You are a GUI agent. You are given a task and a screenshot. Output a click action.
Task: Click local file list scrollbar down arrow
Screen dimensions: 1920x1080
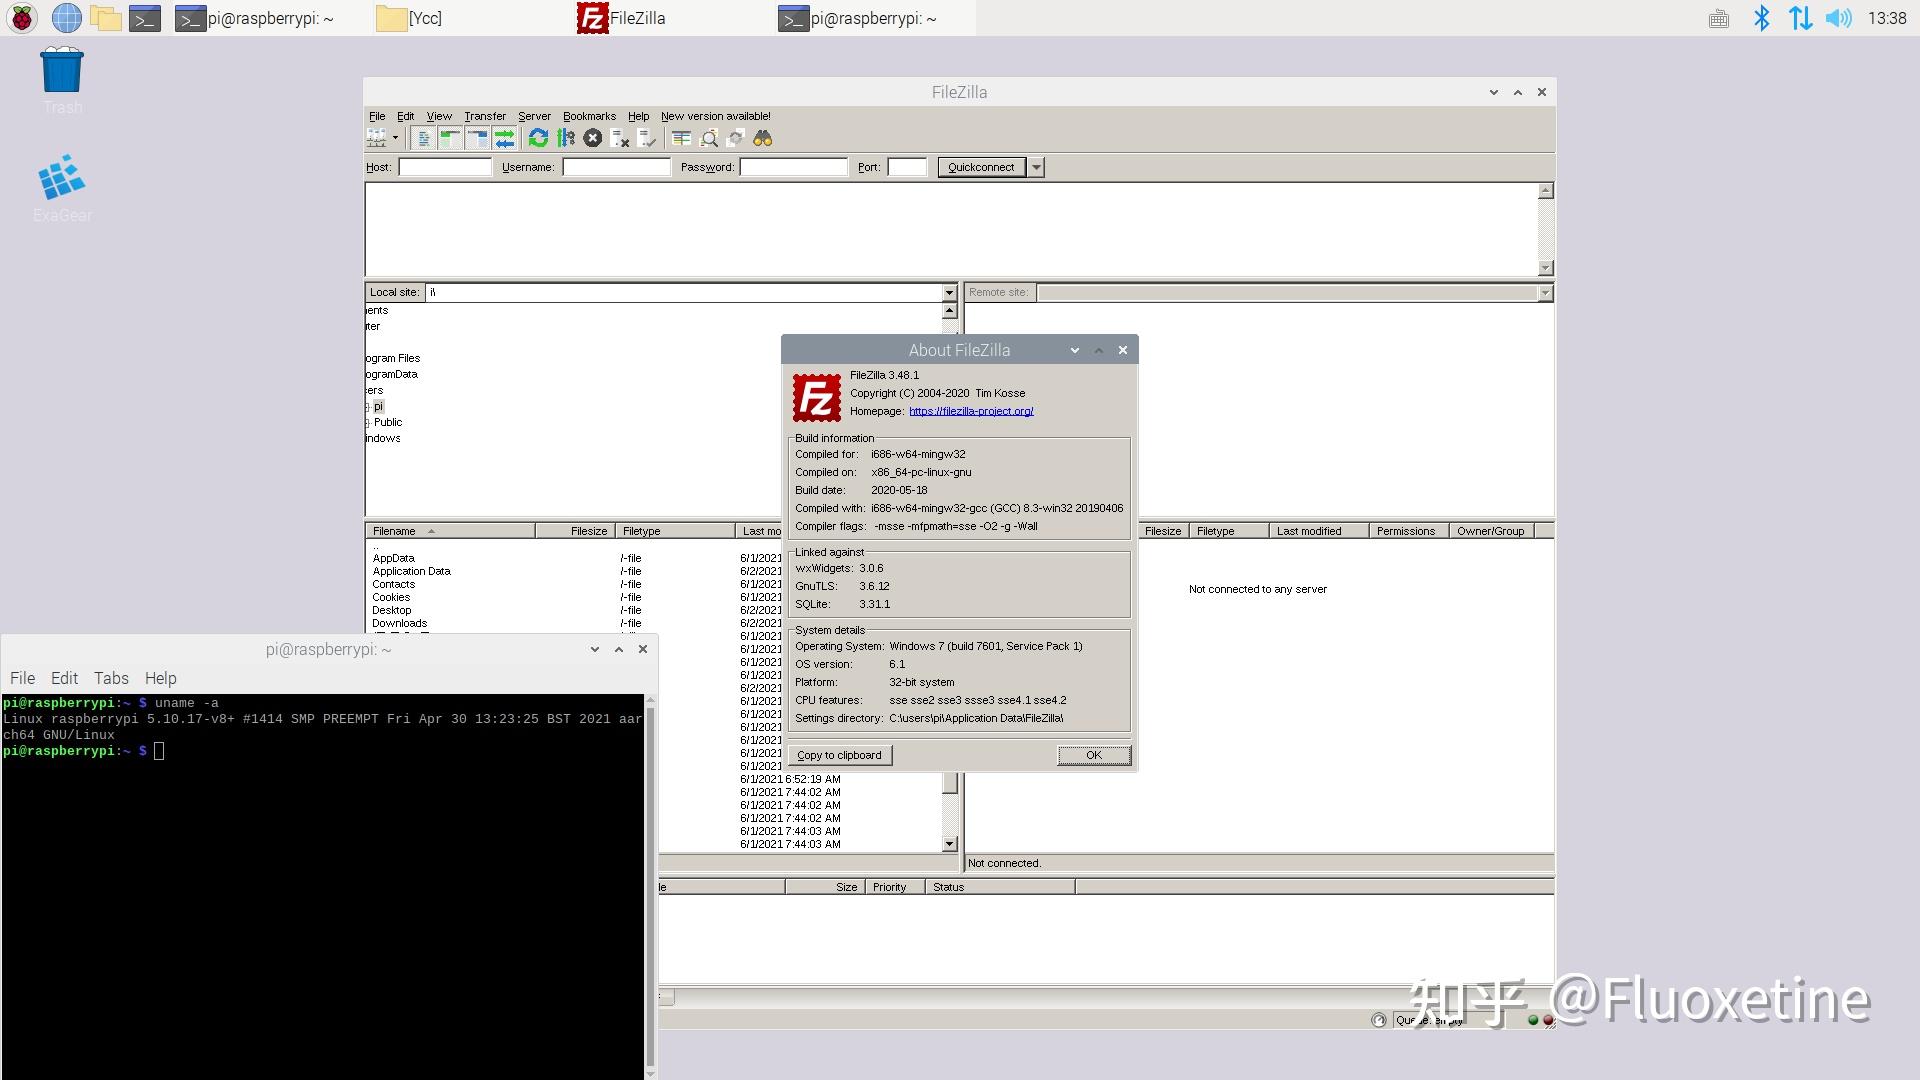pyautogui.click(x=949, y=844)
